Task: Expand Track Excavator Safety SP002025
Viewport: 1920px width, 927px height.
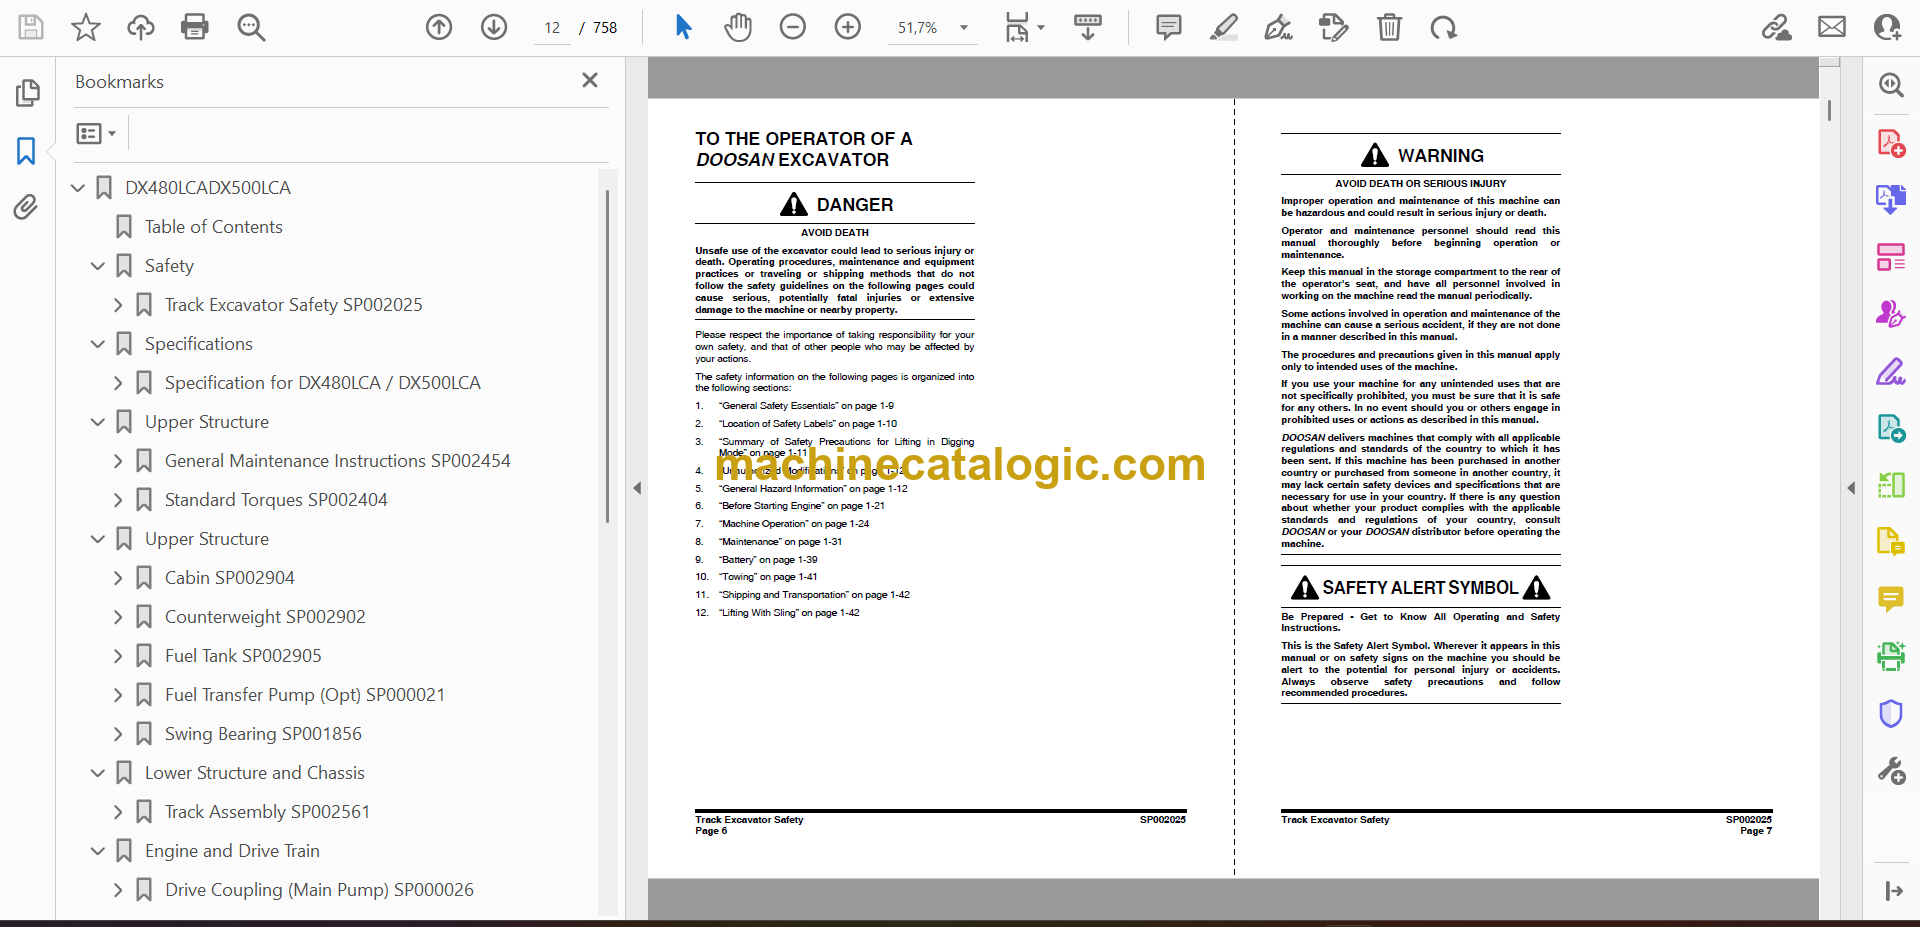Action: pos(118,305)
